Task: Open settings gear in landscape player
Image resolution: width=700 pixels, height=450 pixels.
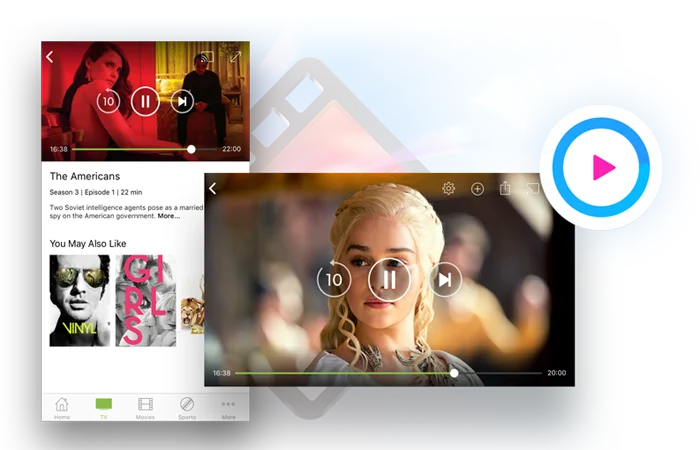Action: (449, 188)
